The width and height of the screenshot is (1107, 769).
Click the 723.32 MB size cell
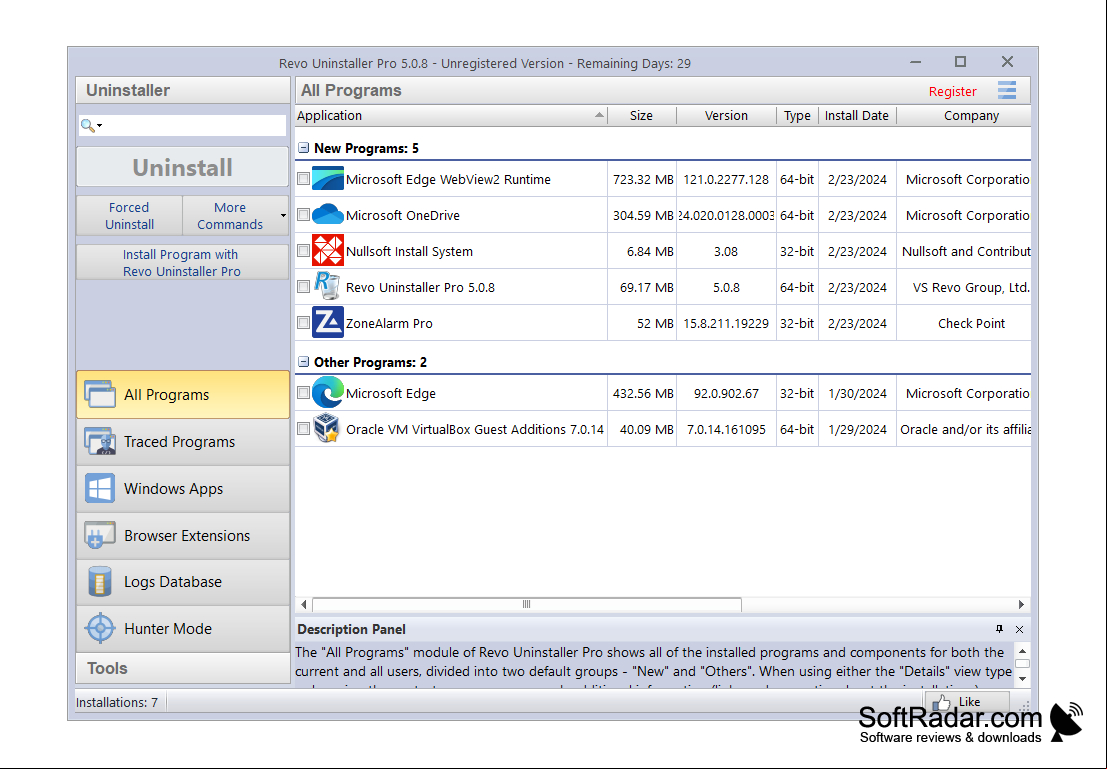[x=642, y=179]
